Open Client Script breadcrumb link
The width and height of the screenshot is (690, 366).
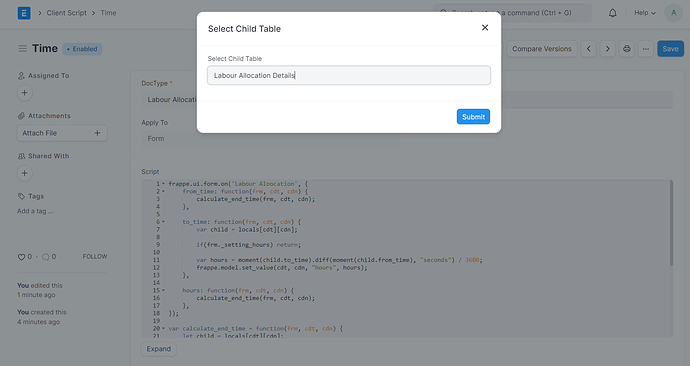pyautogui.click(x=66, y=13)
